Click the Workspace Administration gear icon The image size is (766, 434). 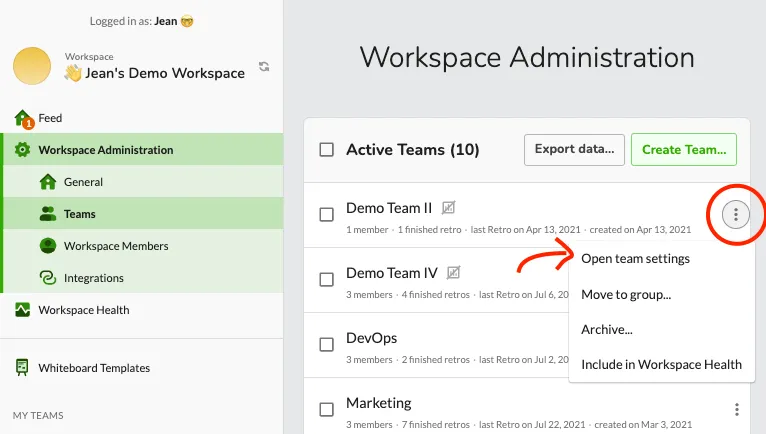point(22,150)
